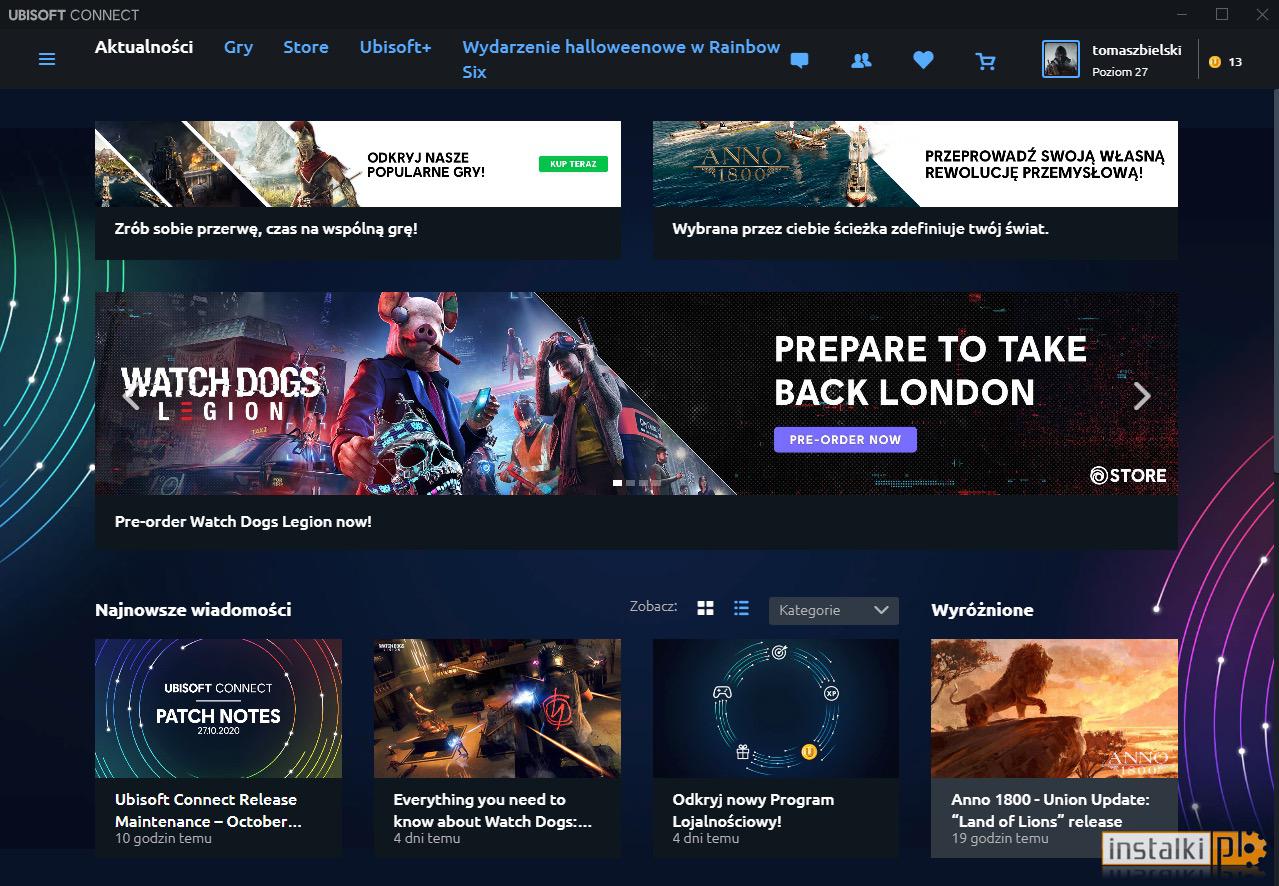Click the Ubisoft Store logo on banner
This screenshot has width=1279, height=886.
click(1128, 475)
